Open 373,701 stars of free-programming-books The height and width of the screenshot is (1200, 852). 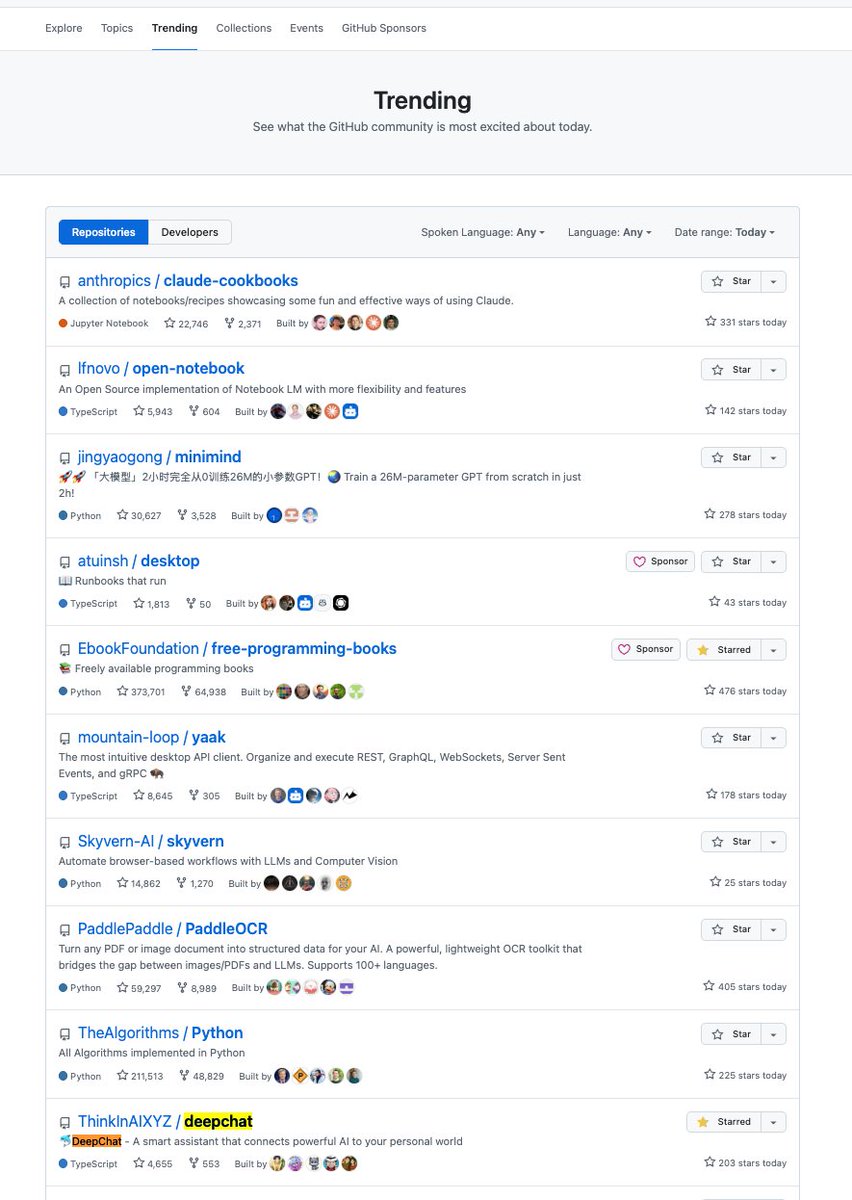coord(141,691)
